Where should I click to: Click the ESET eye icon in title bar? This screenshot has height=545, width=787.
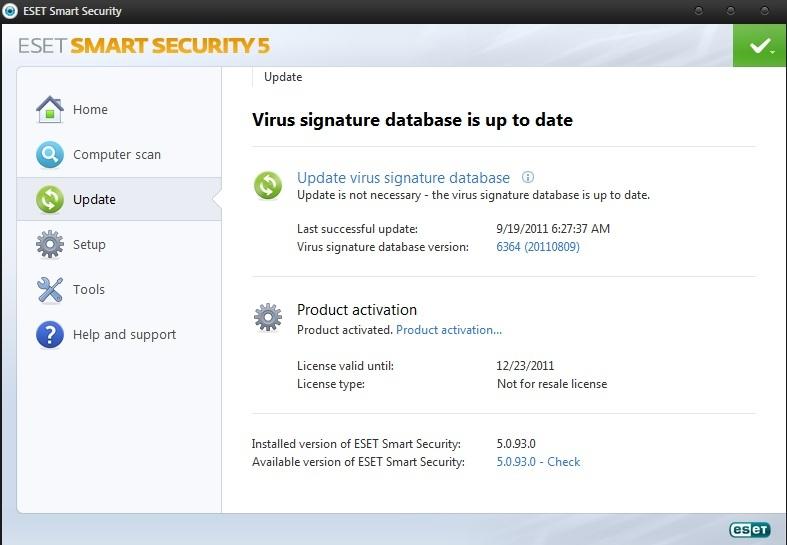11,11
